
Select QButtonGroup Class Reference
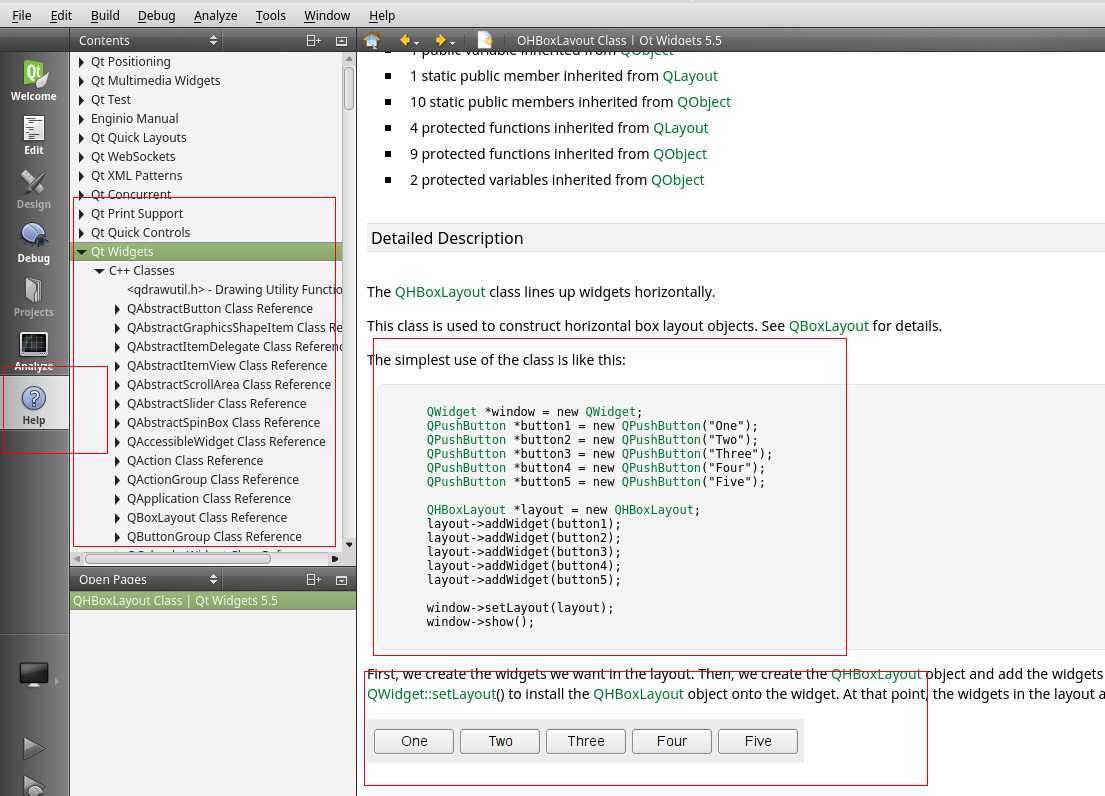pyautogui.click(x=214, y=537)
